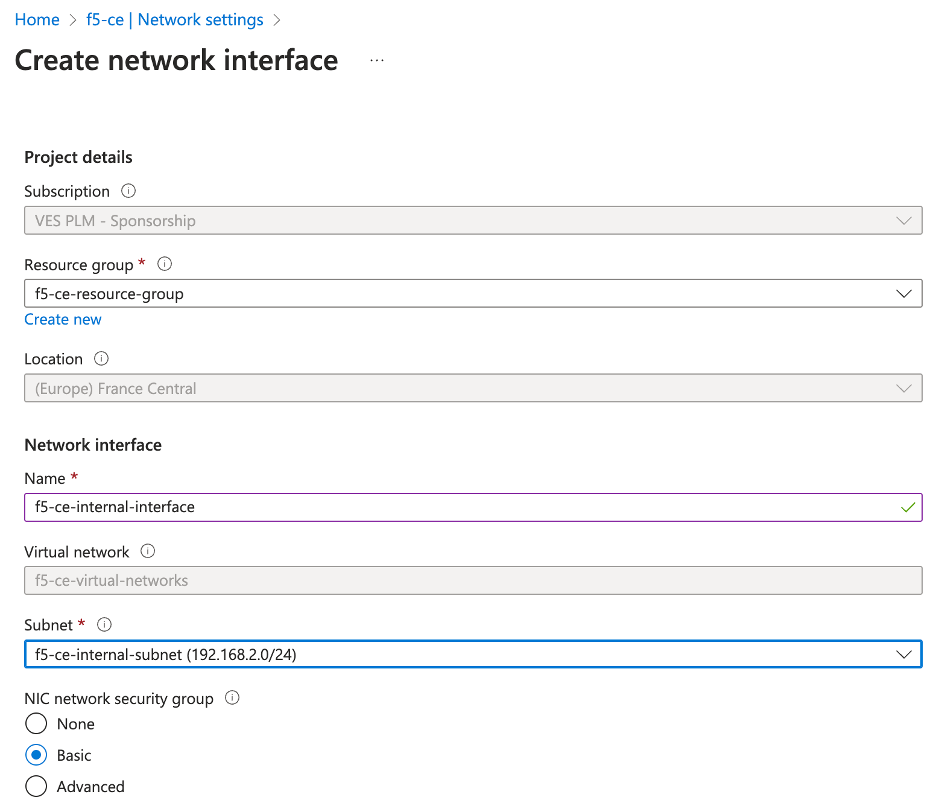Click the Subnet info icon

click(x=104, y=624)
